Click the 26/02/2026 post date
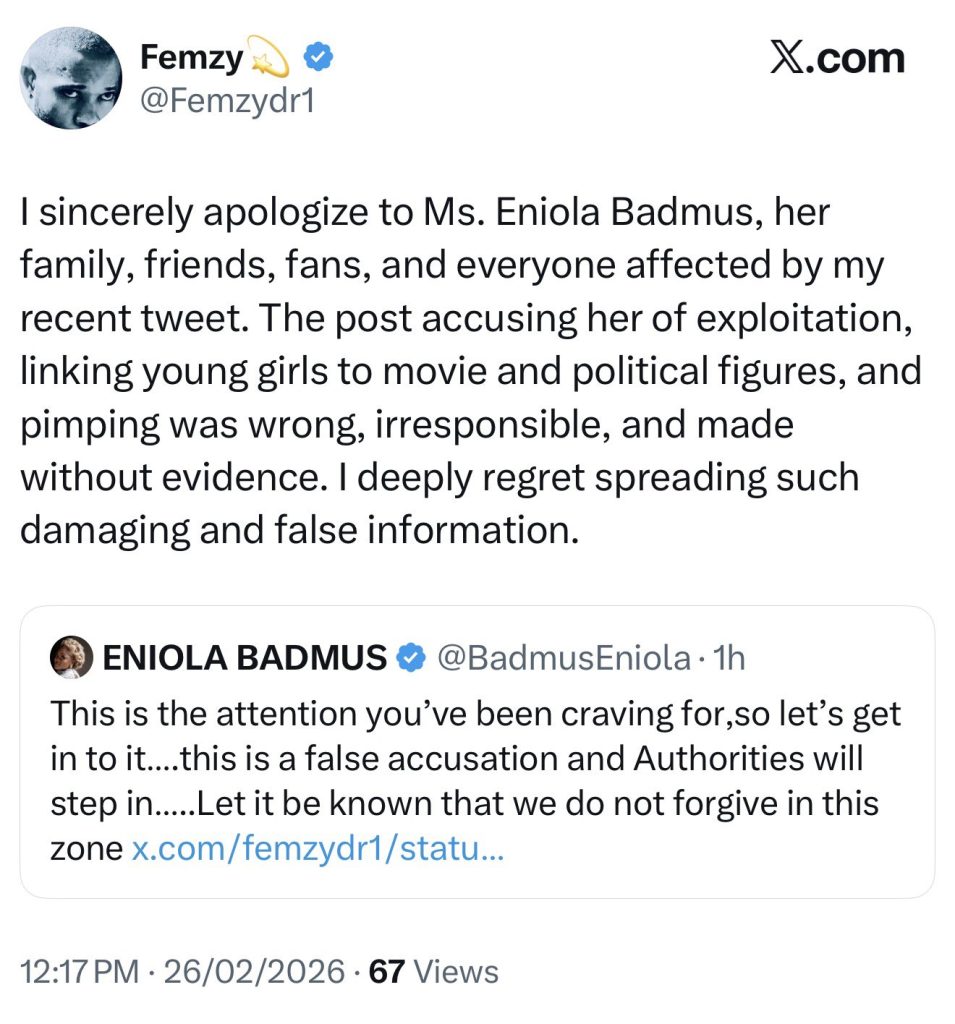This screenshot has width=955, height=1024. [256, 970]
